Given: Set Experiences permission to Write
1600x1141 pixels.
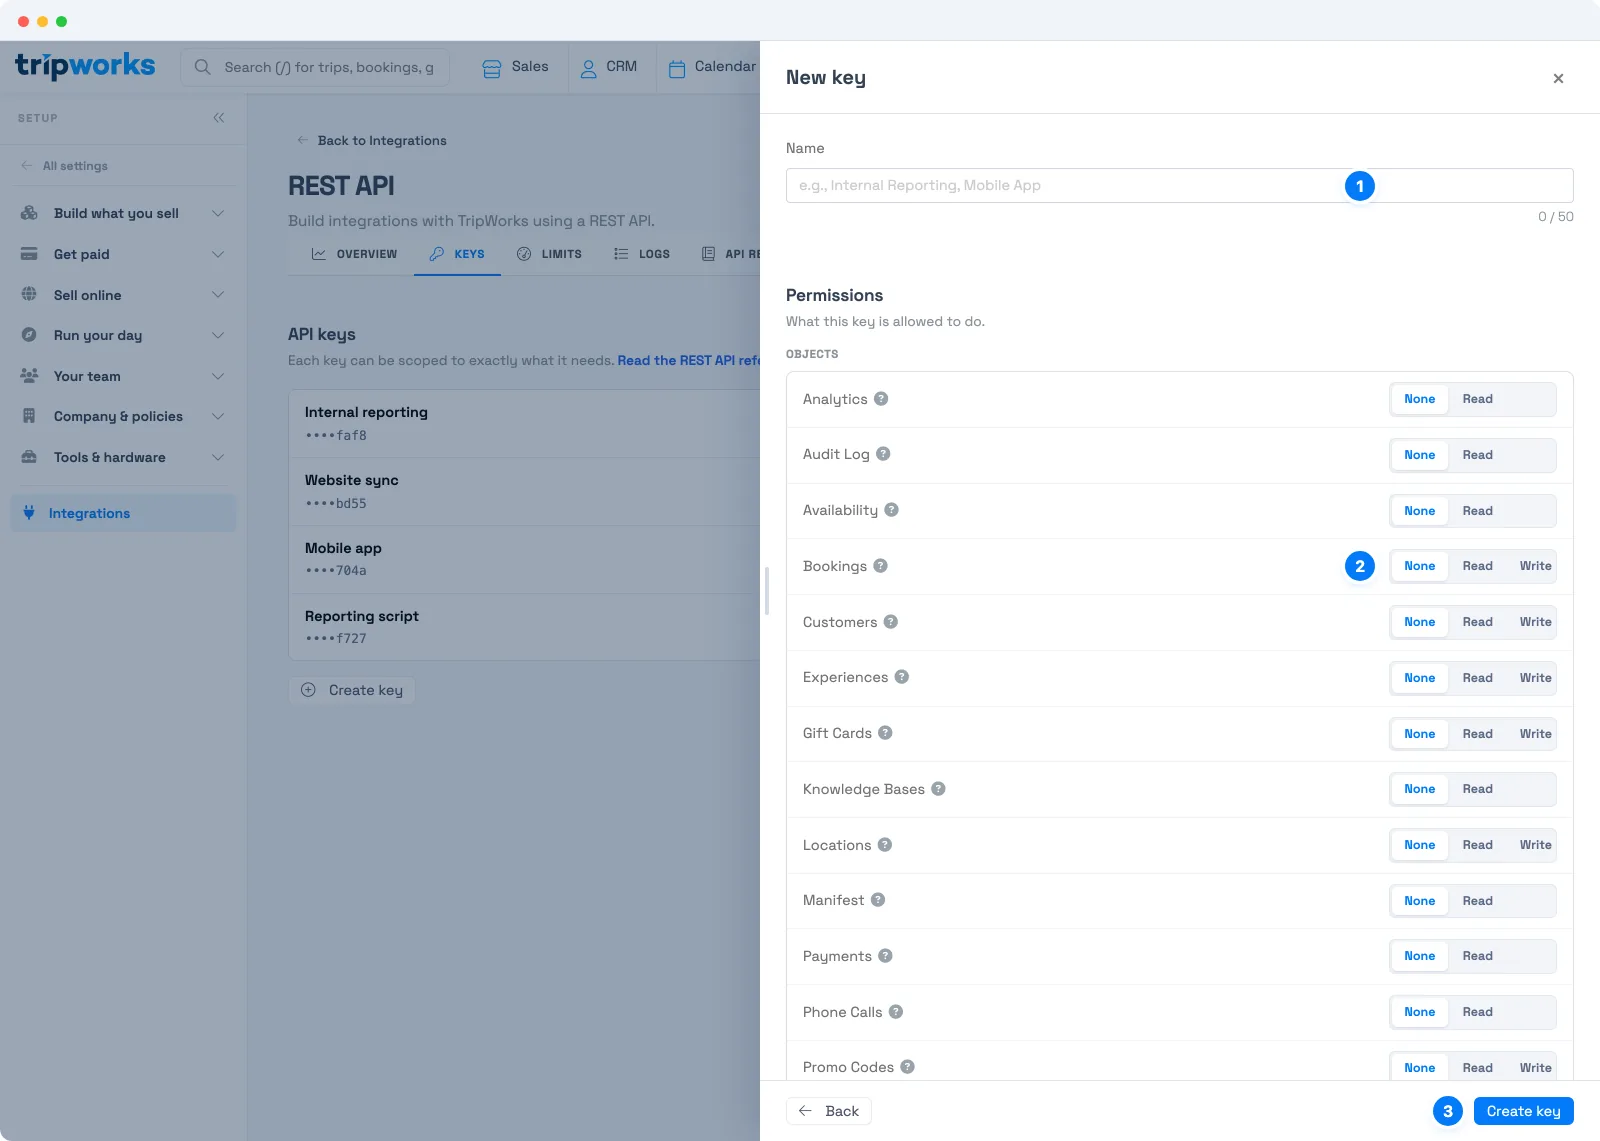Looking at the screenshot, I should [x=1535, y=678].
